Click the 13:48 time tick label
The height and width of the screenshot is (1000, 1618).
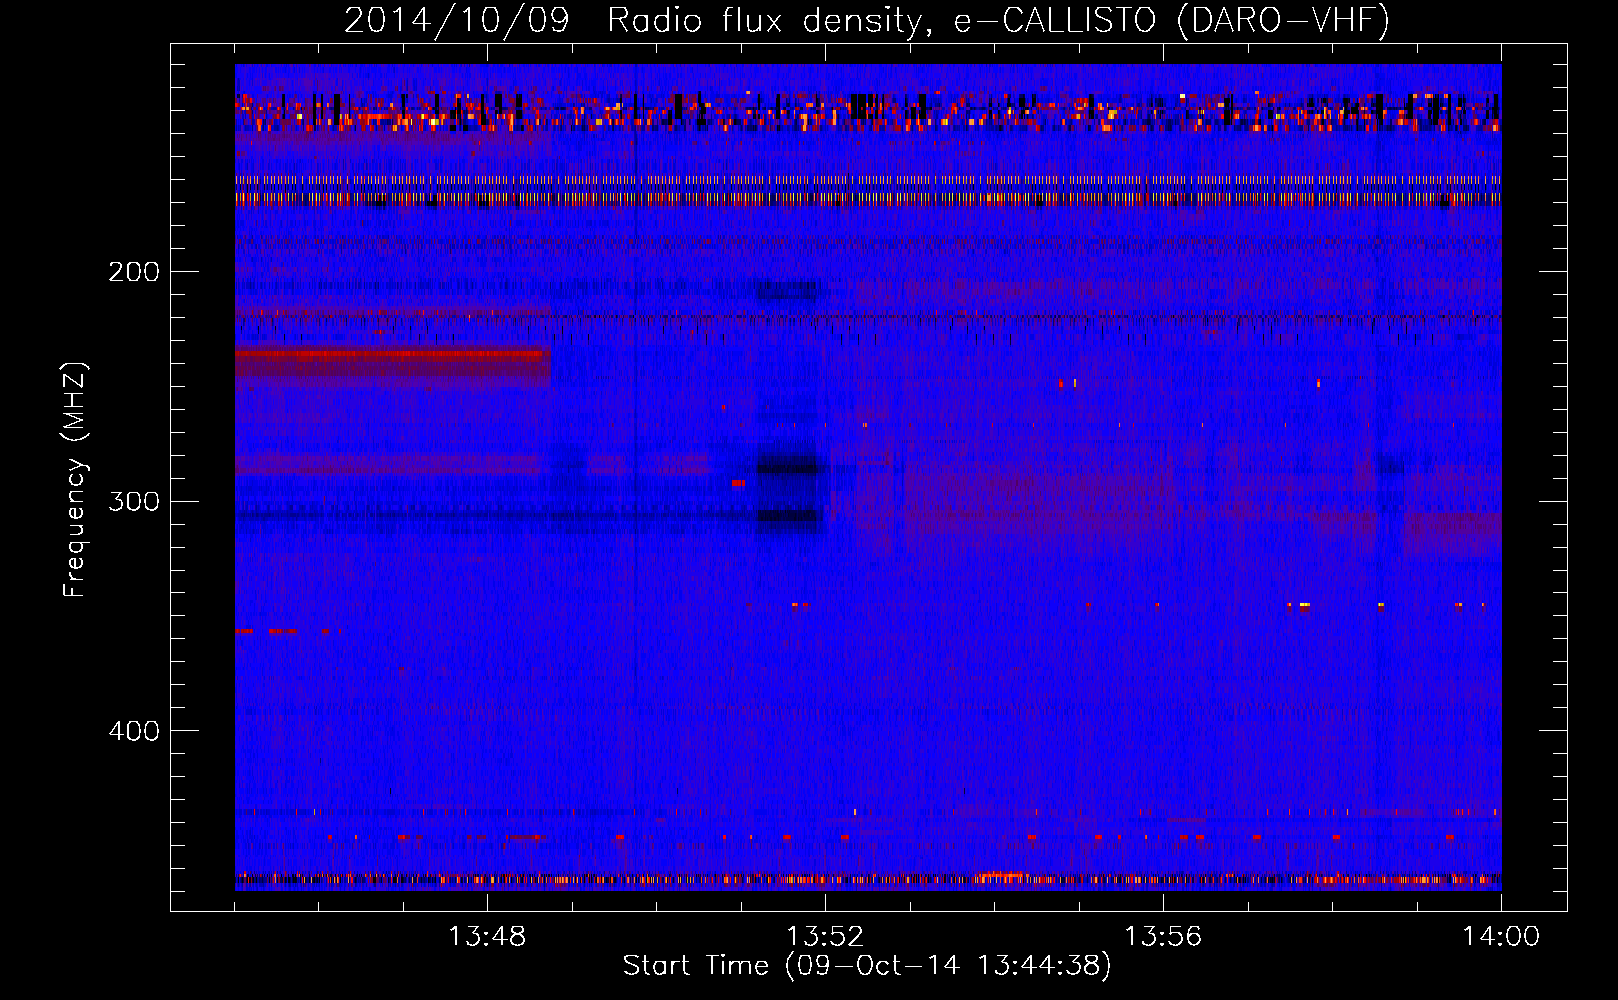[487, 937]
